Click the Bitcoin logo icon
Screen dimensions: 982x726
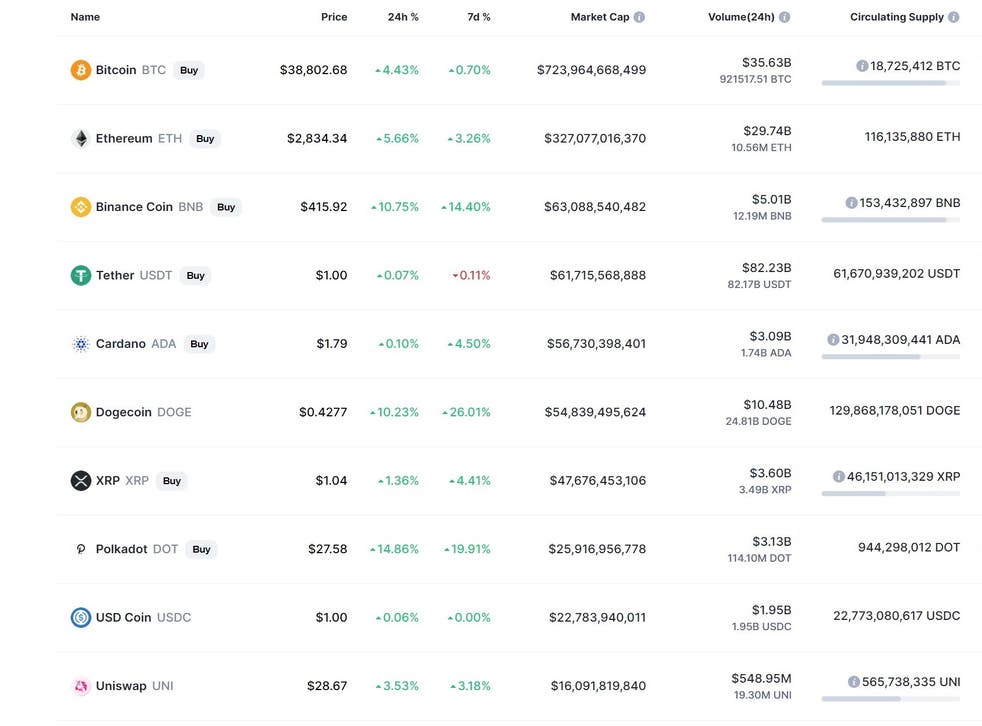coord(80,70)
